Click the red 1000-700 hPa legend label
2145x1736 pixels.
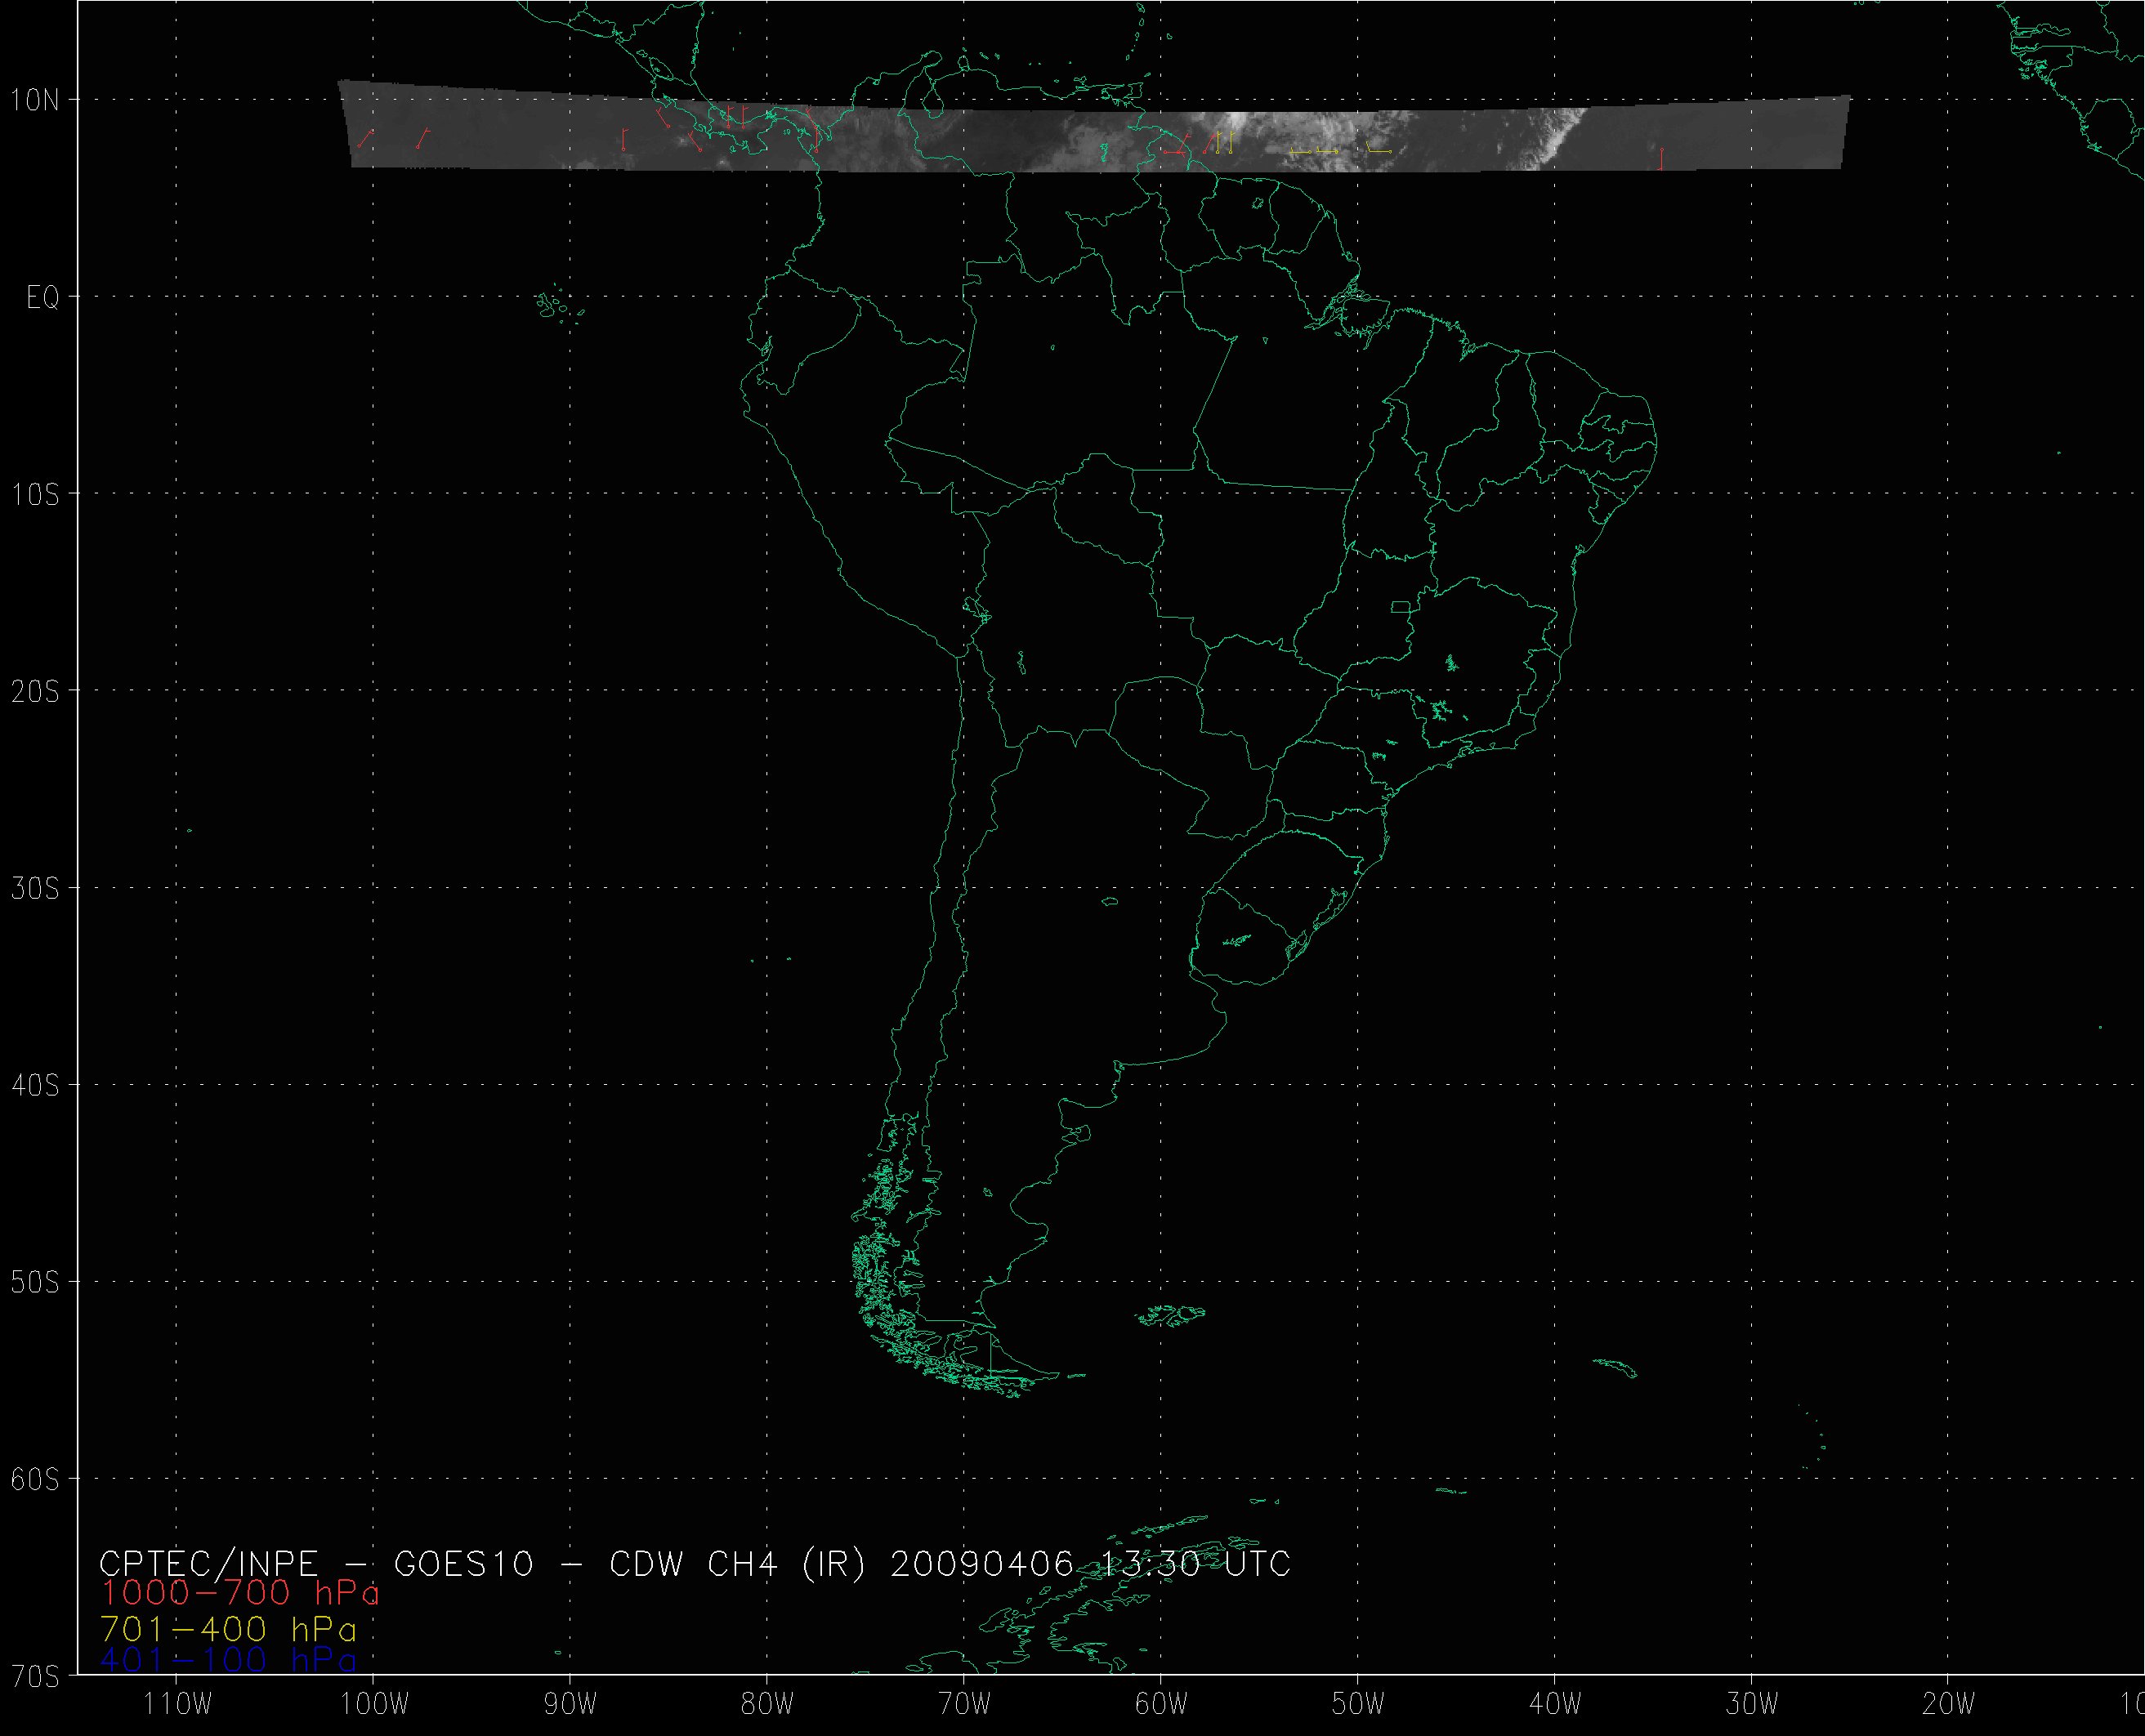tap(240, 1593)
